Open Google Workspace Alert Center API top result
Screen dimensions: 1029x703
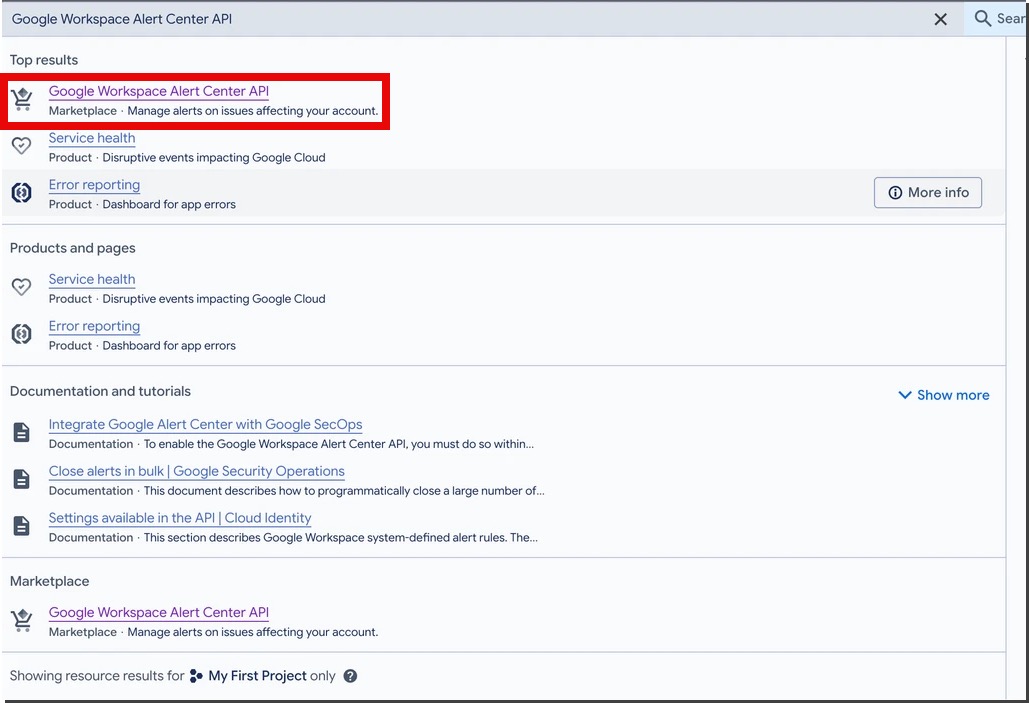[x=159, y=91]
